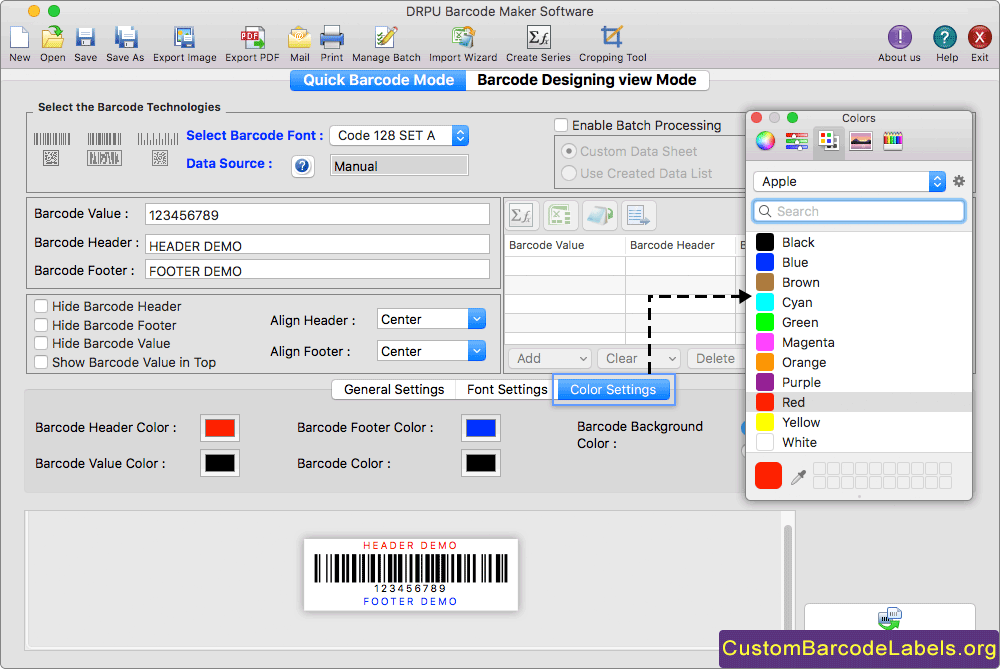Screen dimensions: 1000x669
Task: Click the Barcode Header Color swatch
Action: coord(220,427)
